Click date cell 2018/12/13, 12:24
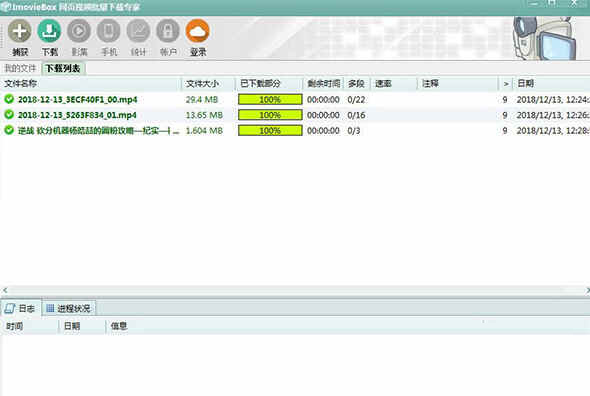The height and width of the screenshot is (396, 590). click(553, 100)
